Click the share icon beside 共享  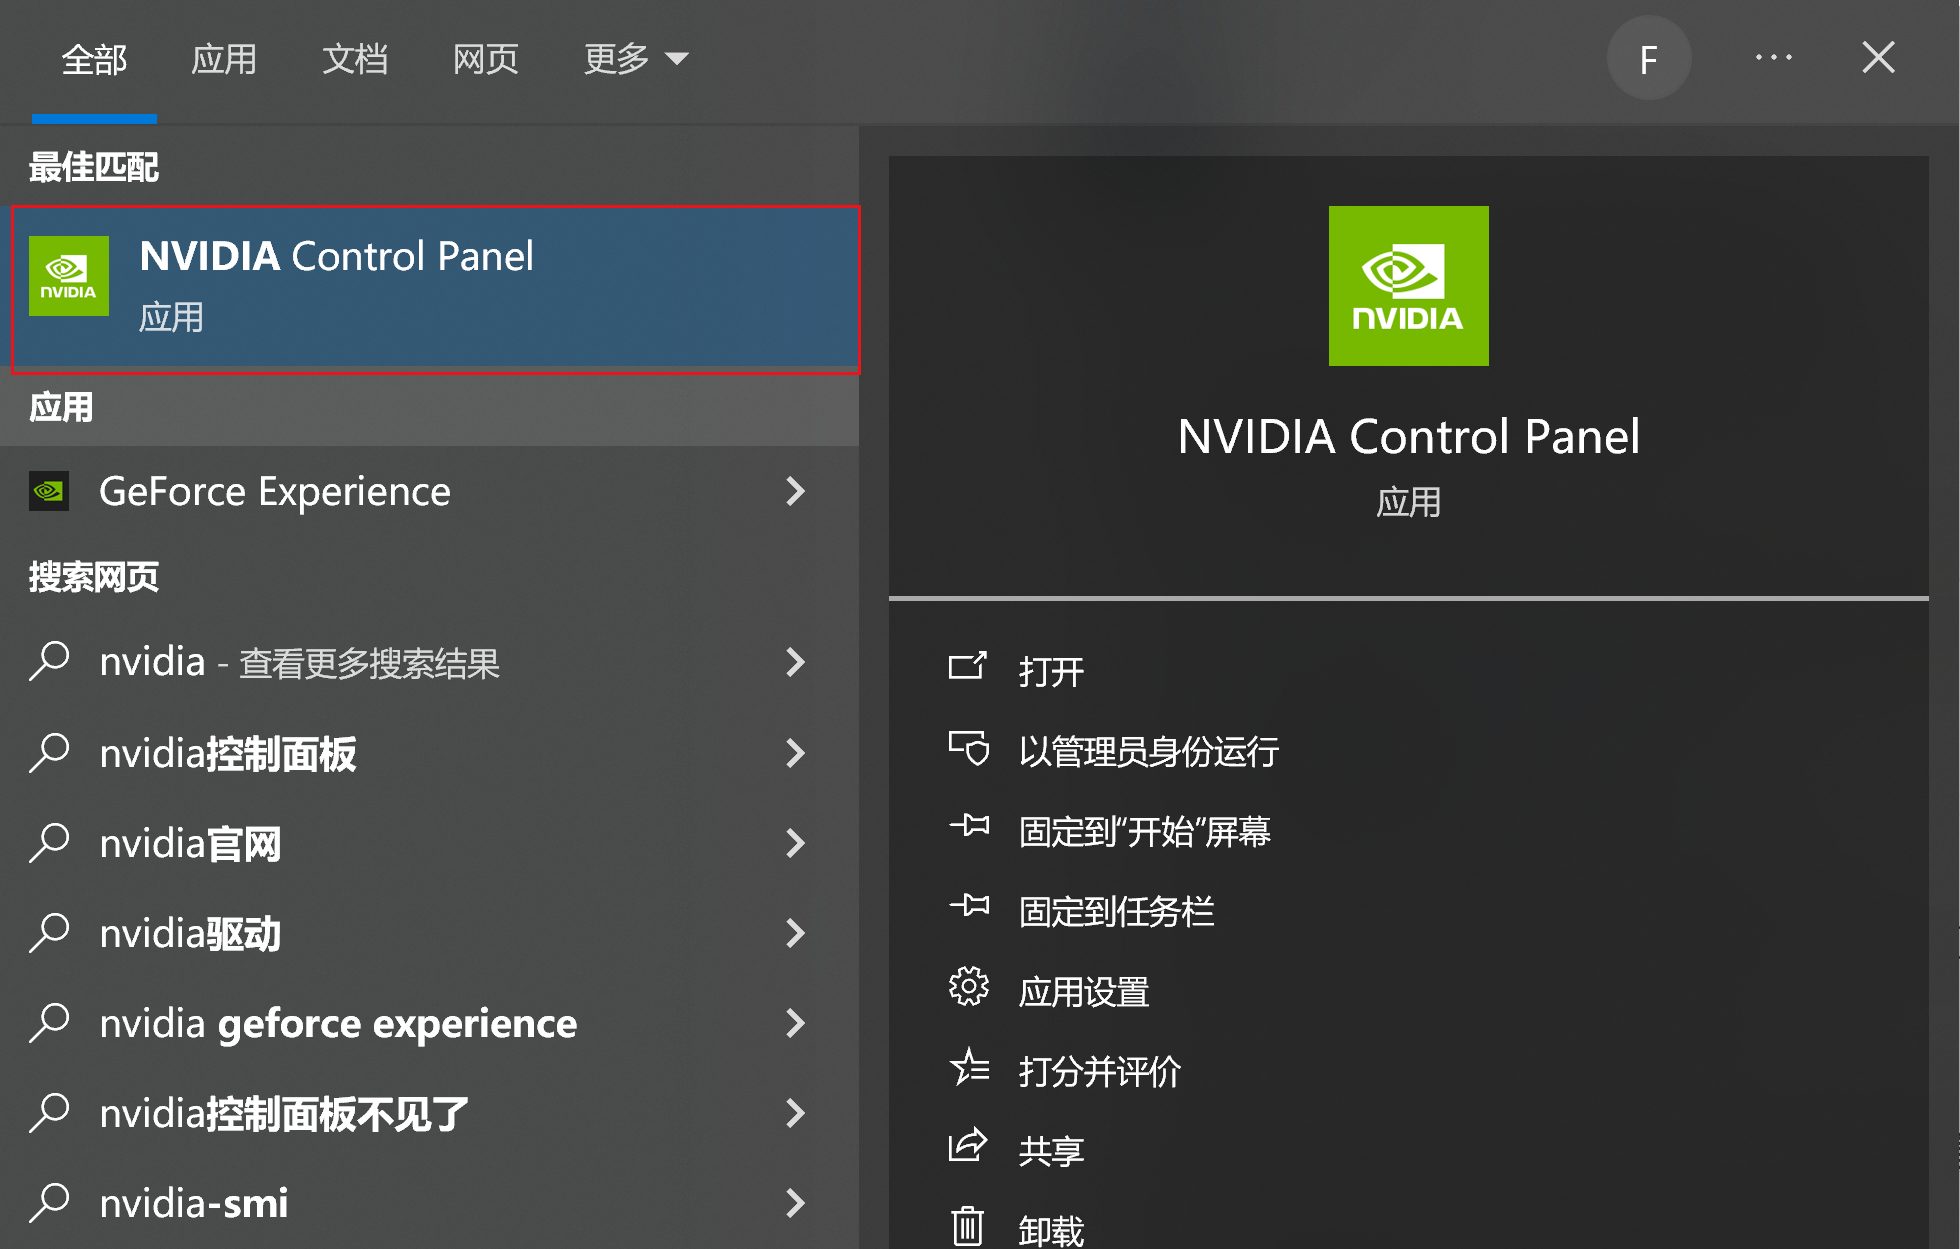click(x=968, y=1146)
